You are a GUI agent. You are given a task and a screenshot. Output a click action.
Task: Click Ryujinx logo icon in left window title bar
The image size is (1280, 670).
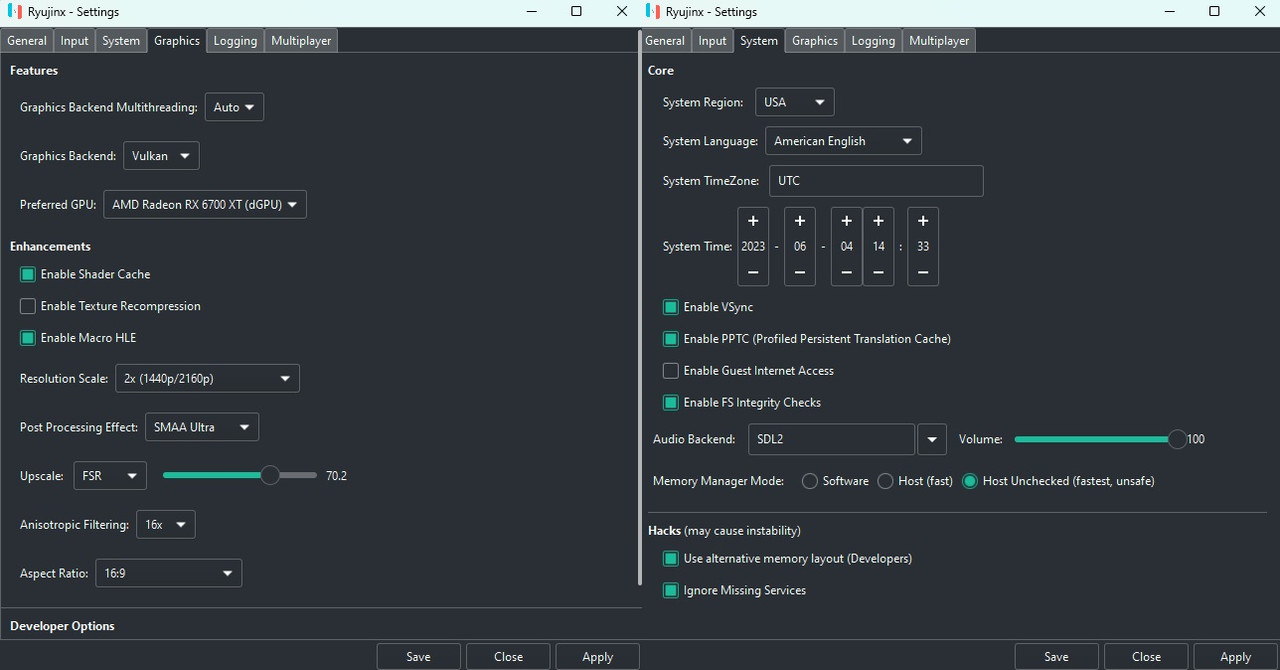15,12
